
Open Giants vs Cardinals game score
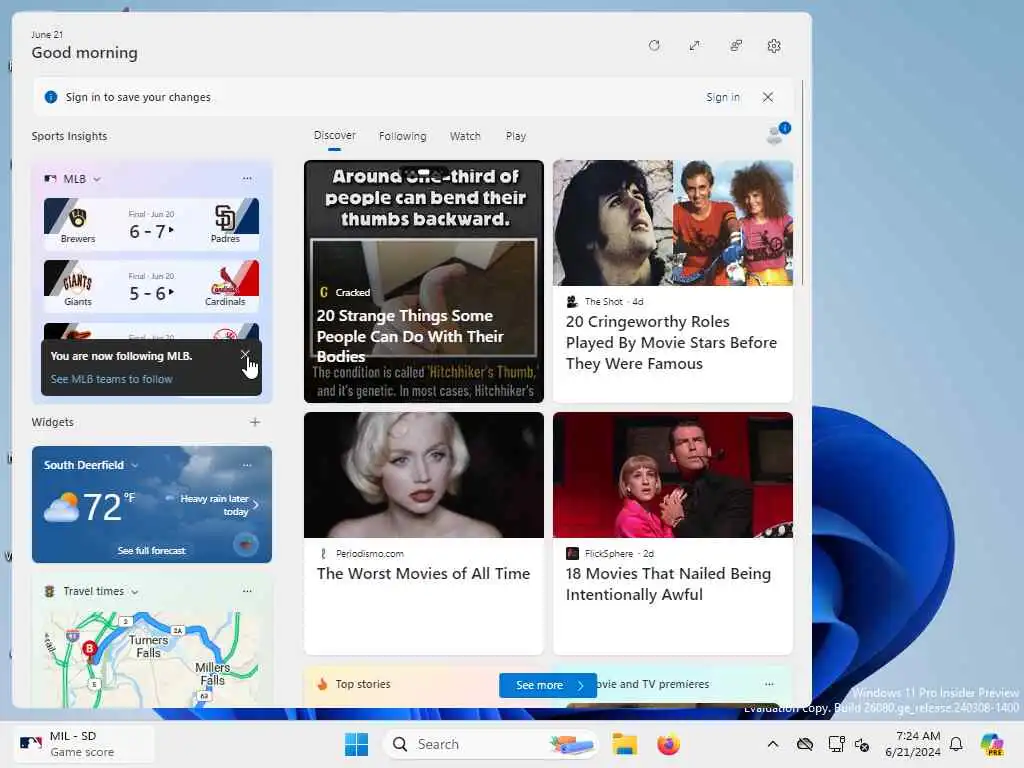tap(152, 286)
